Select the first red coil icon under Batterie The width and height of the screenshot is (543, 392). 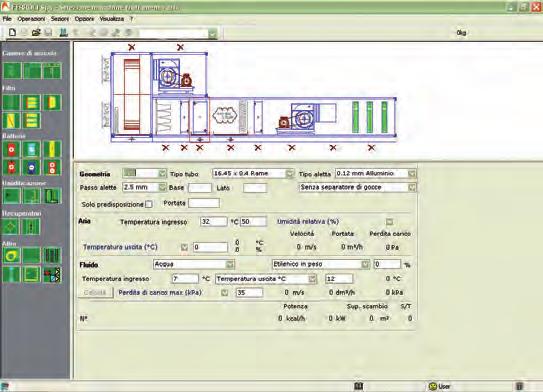coord(11,149)
